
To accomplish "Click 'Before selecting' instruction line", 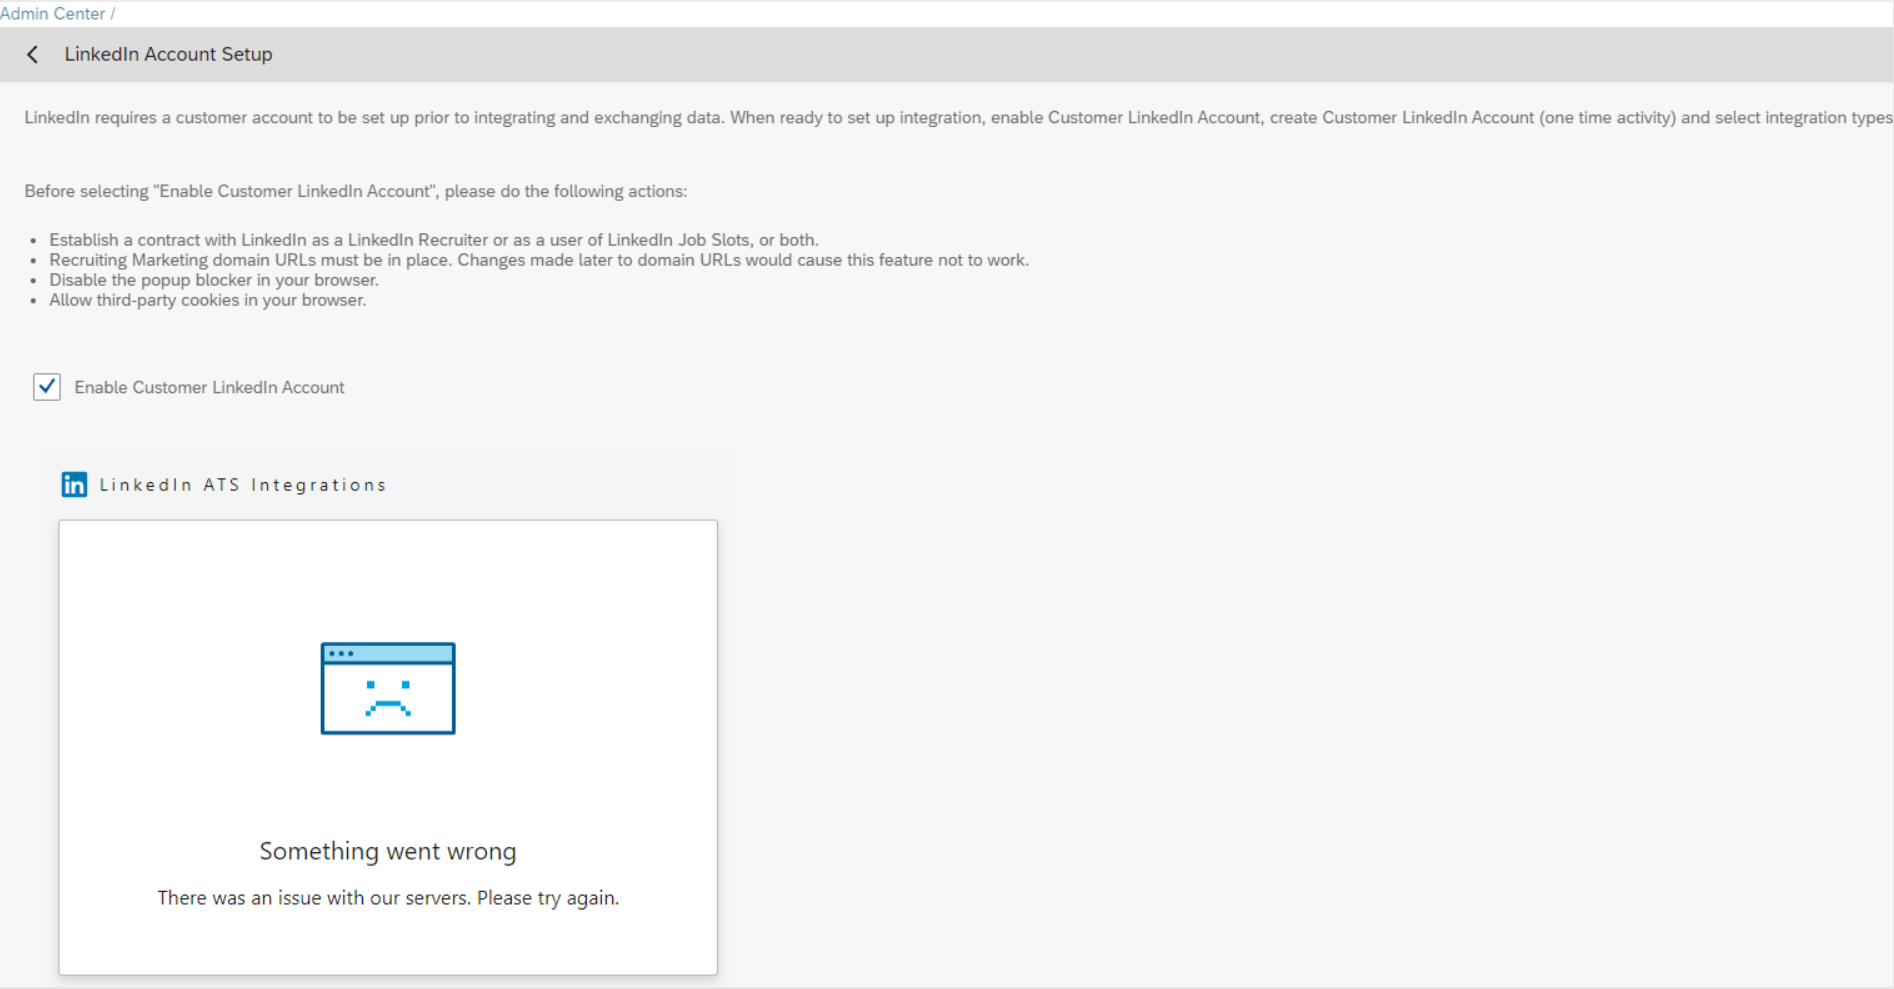I will tap(356, 191).
